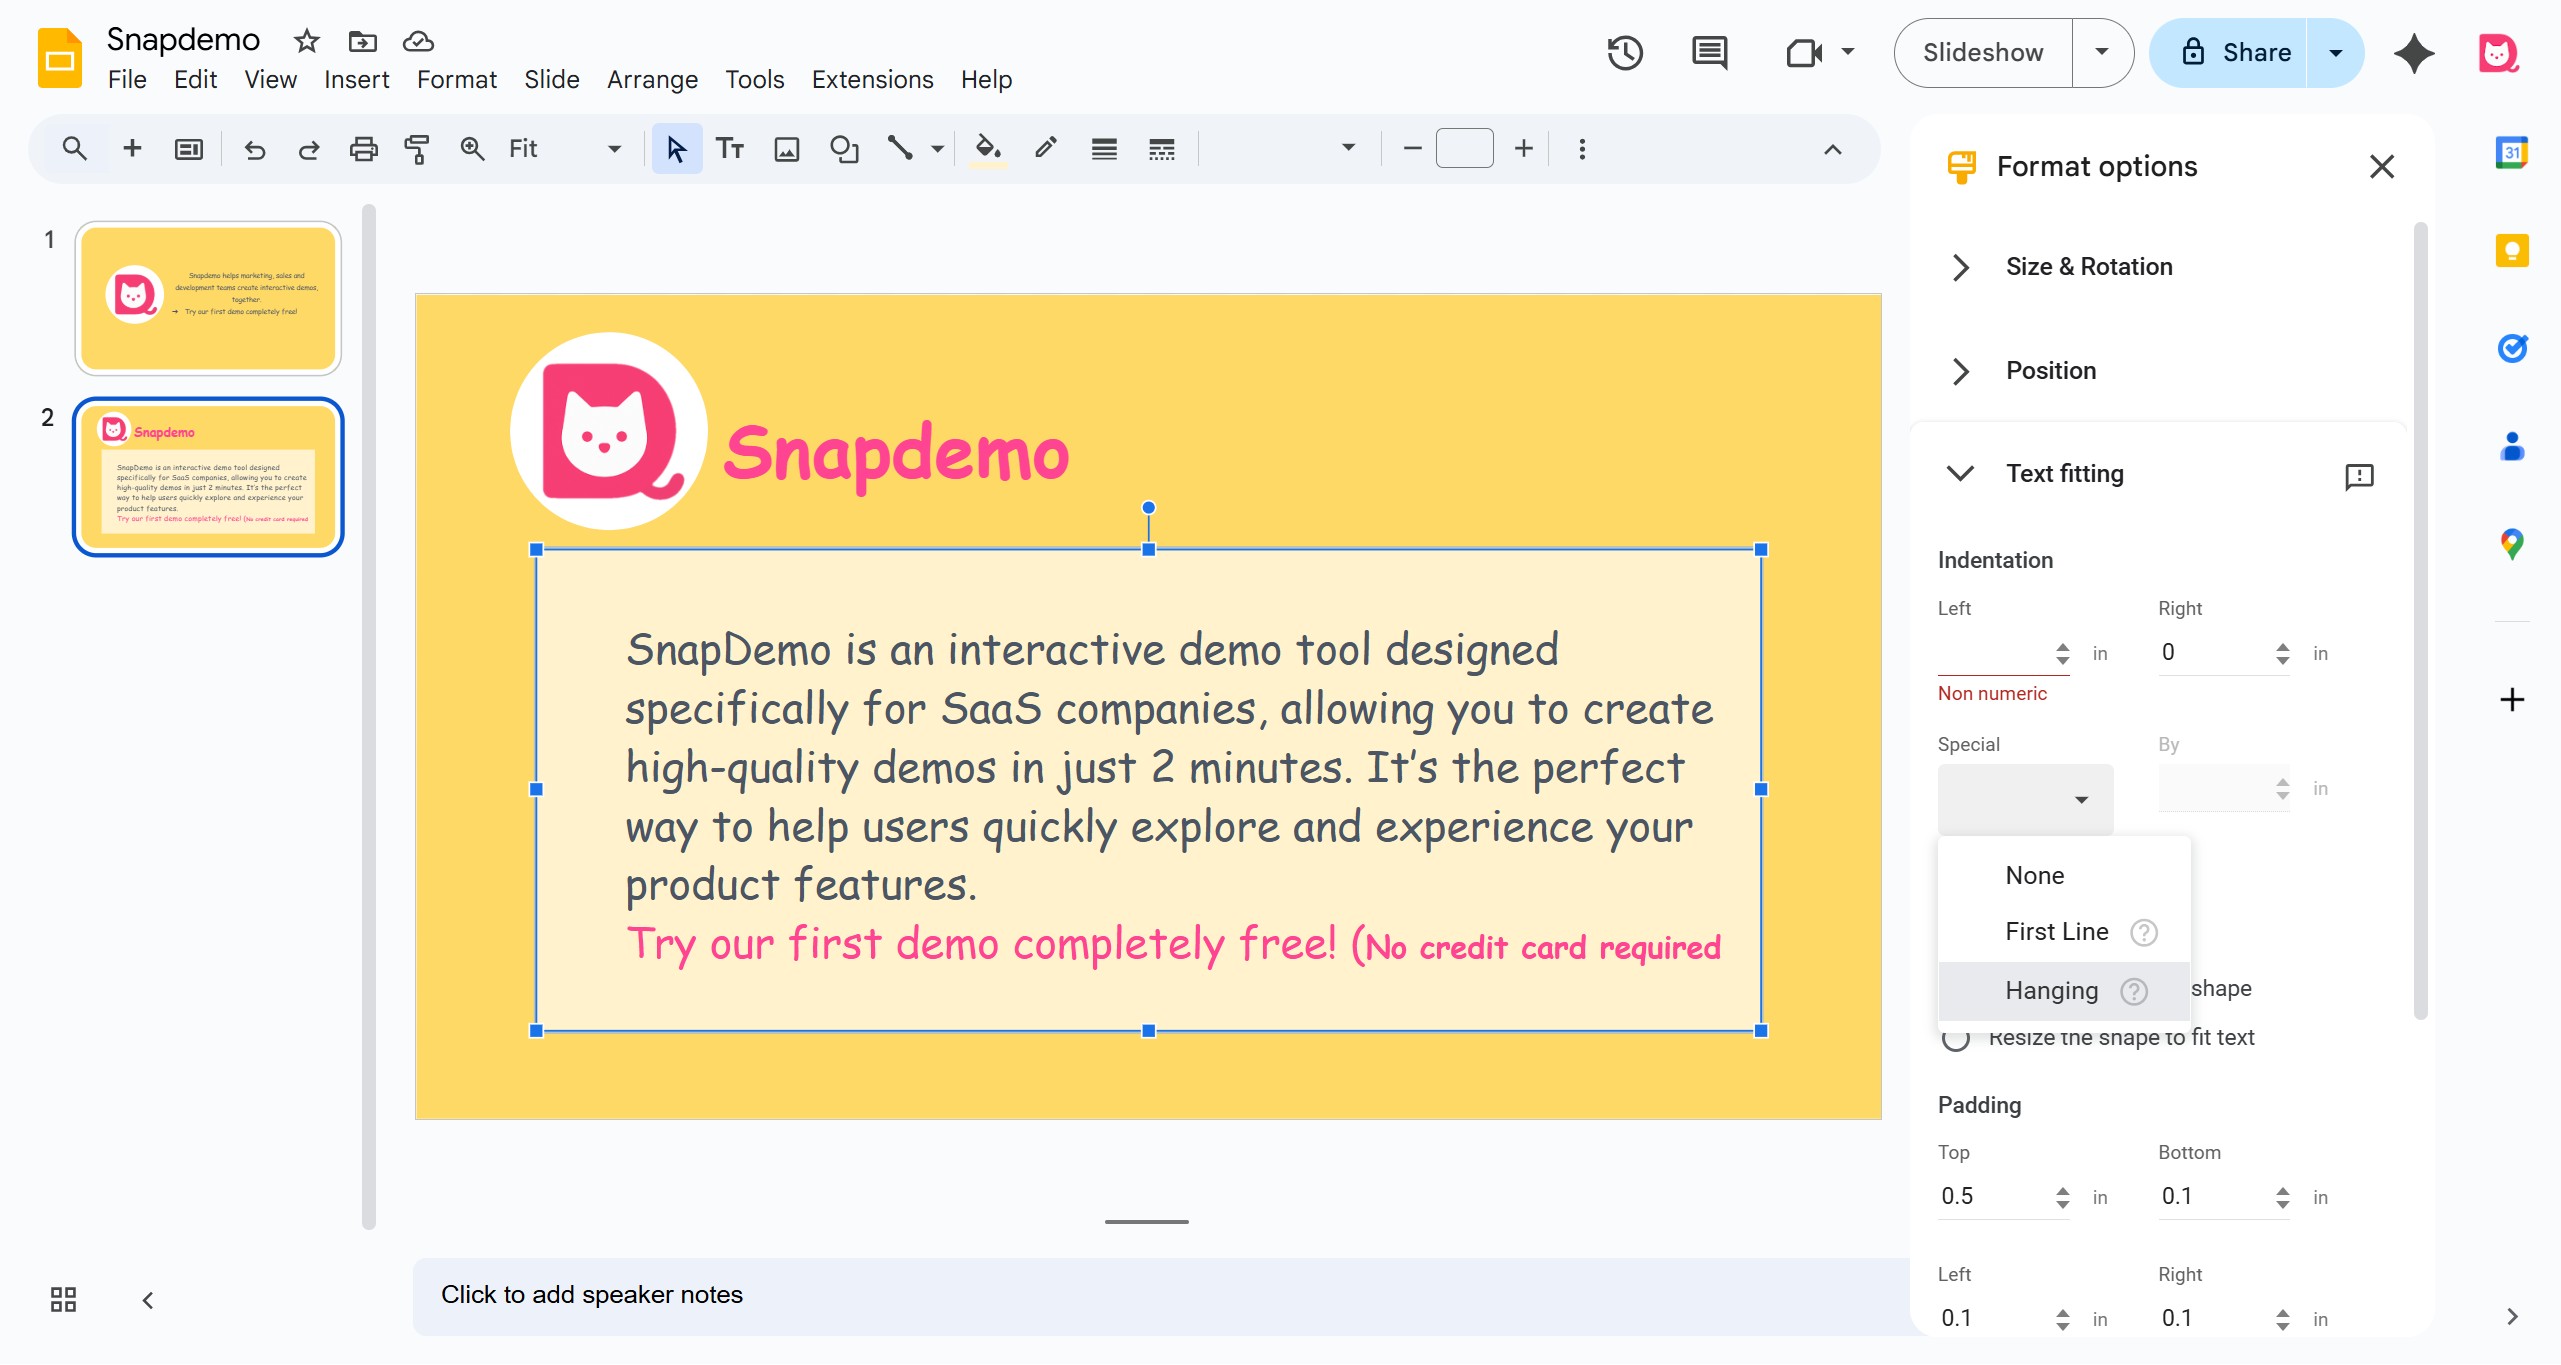
Task: Click the Snapdemo account avatar
Action: tap(2497, 53)
